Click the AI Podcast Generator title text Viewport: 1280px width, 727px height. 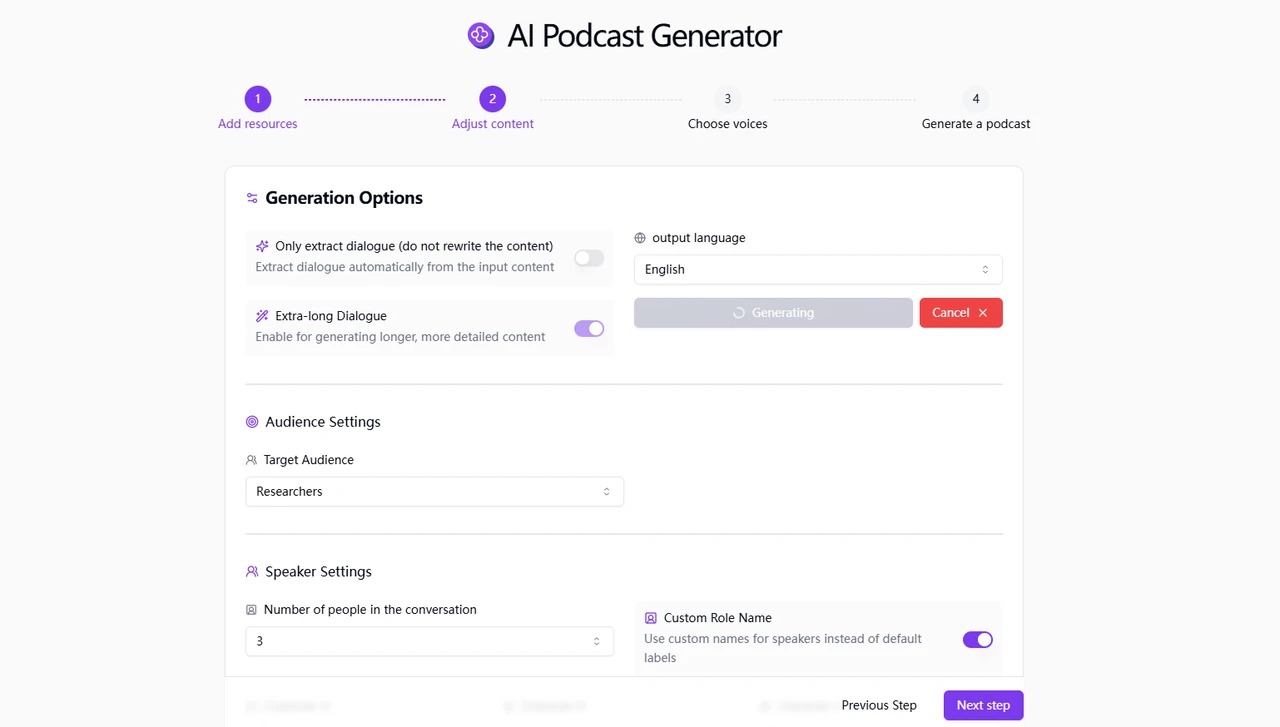click(644, 36)
